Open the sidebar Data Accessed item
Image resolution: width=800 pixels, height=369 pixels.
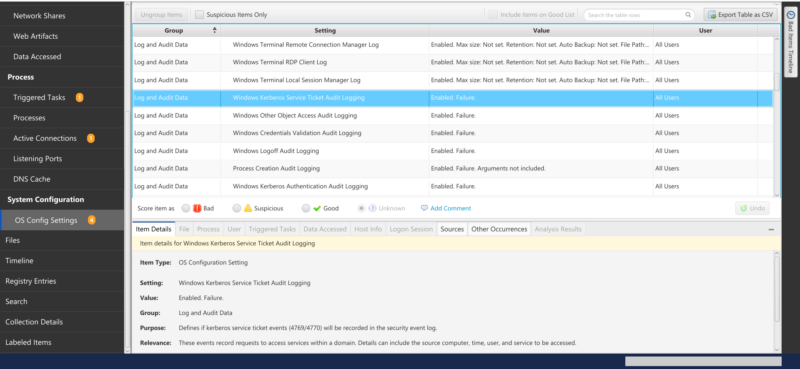click(62, 57)
